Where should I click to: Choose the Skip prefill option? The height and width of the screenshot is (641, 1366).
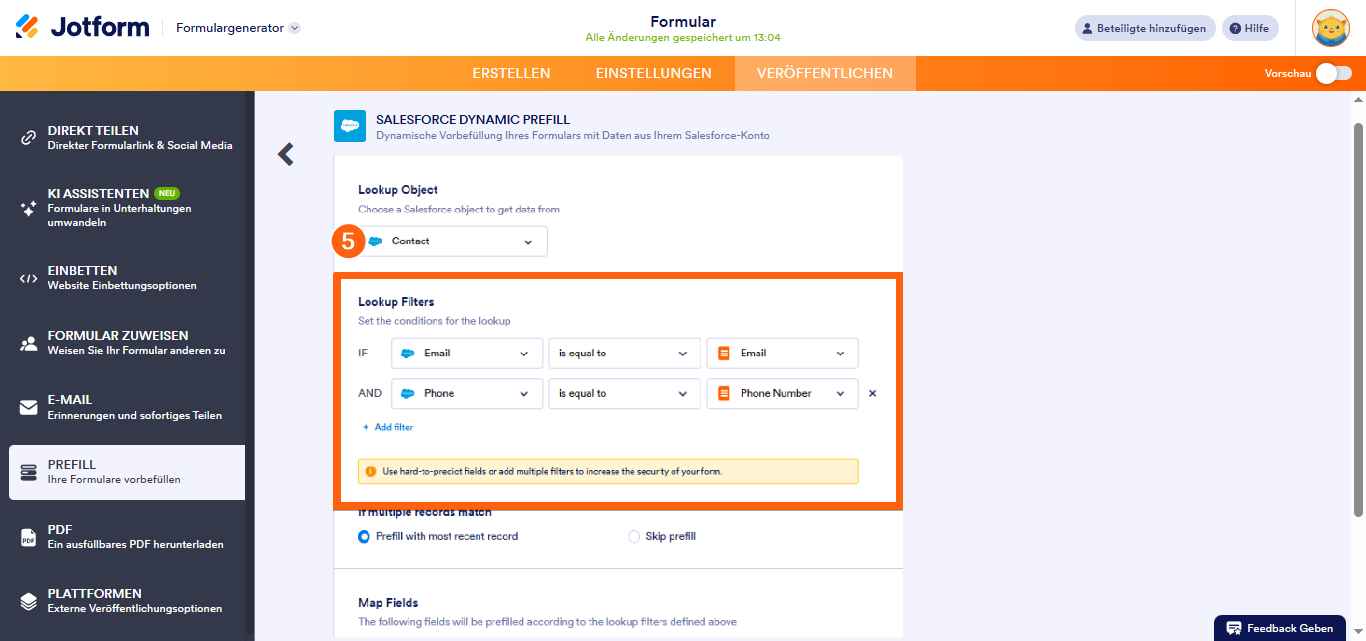tap(633, 536)
